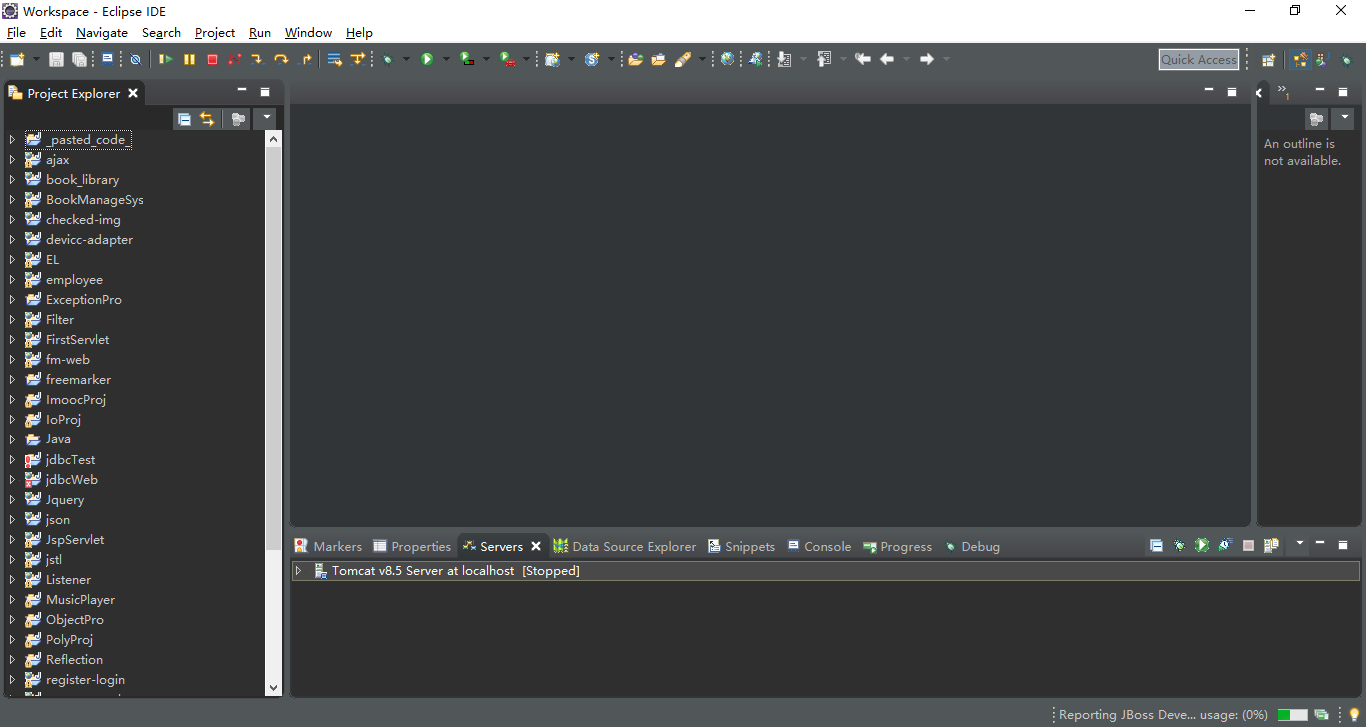Click Project Explorer scrollbar up arrow
Screen dimensions: 1366x727
tap(274, 139)
